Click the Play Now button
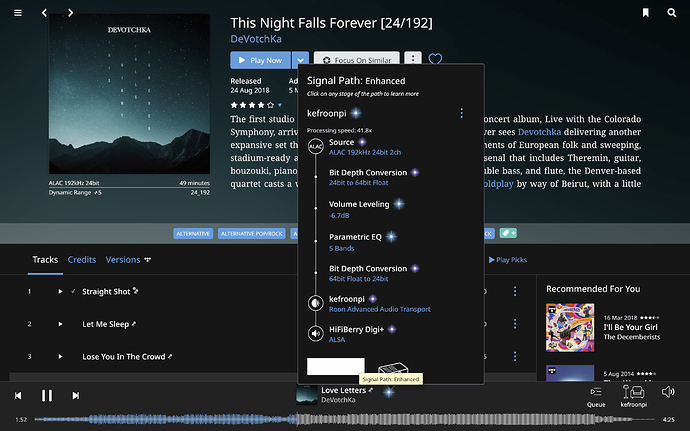 click(260, 60)
